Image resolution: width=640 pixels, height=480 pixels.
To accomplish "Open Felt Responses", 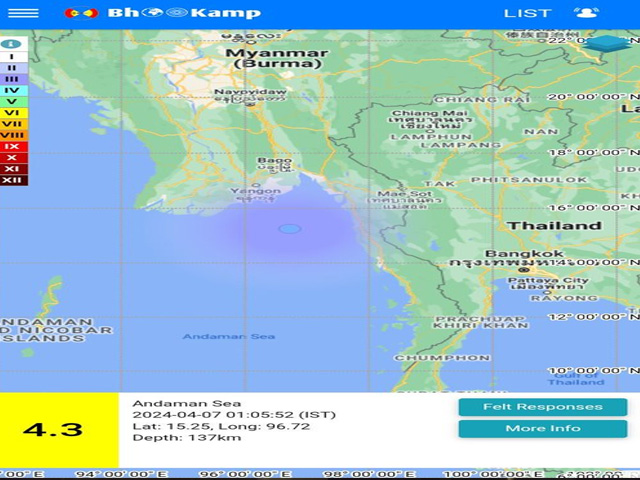I will coord(542,407).
